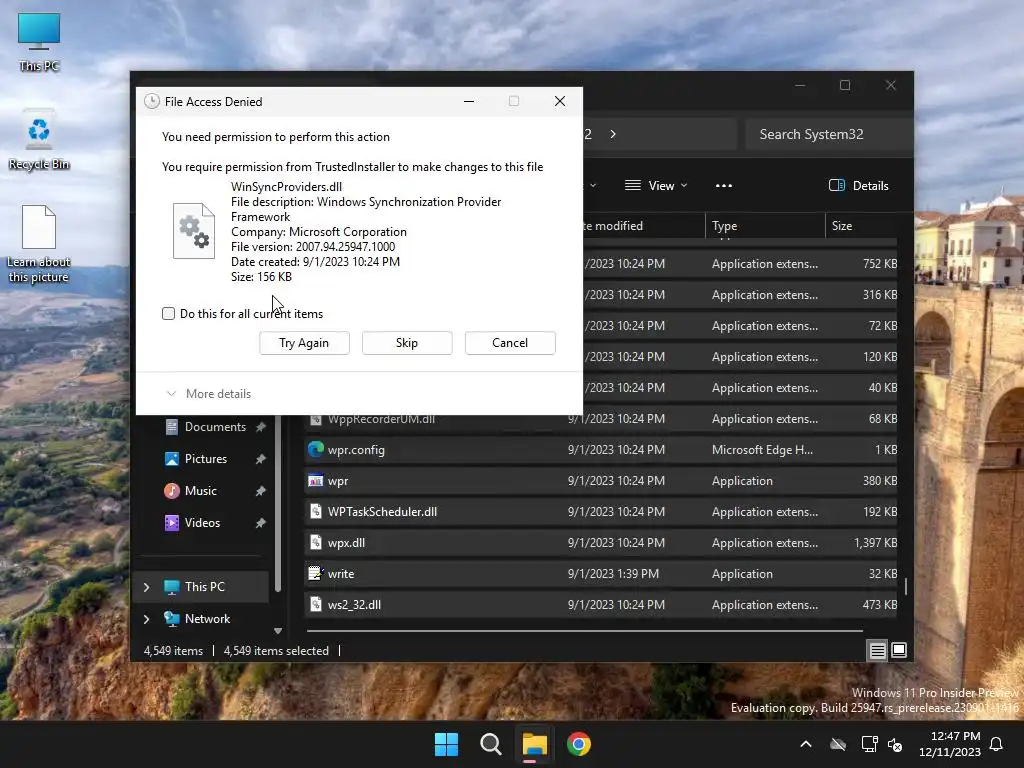Click the pin icon beside Videos

[x=261, y=523]
